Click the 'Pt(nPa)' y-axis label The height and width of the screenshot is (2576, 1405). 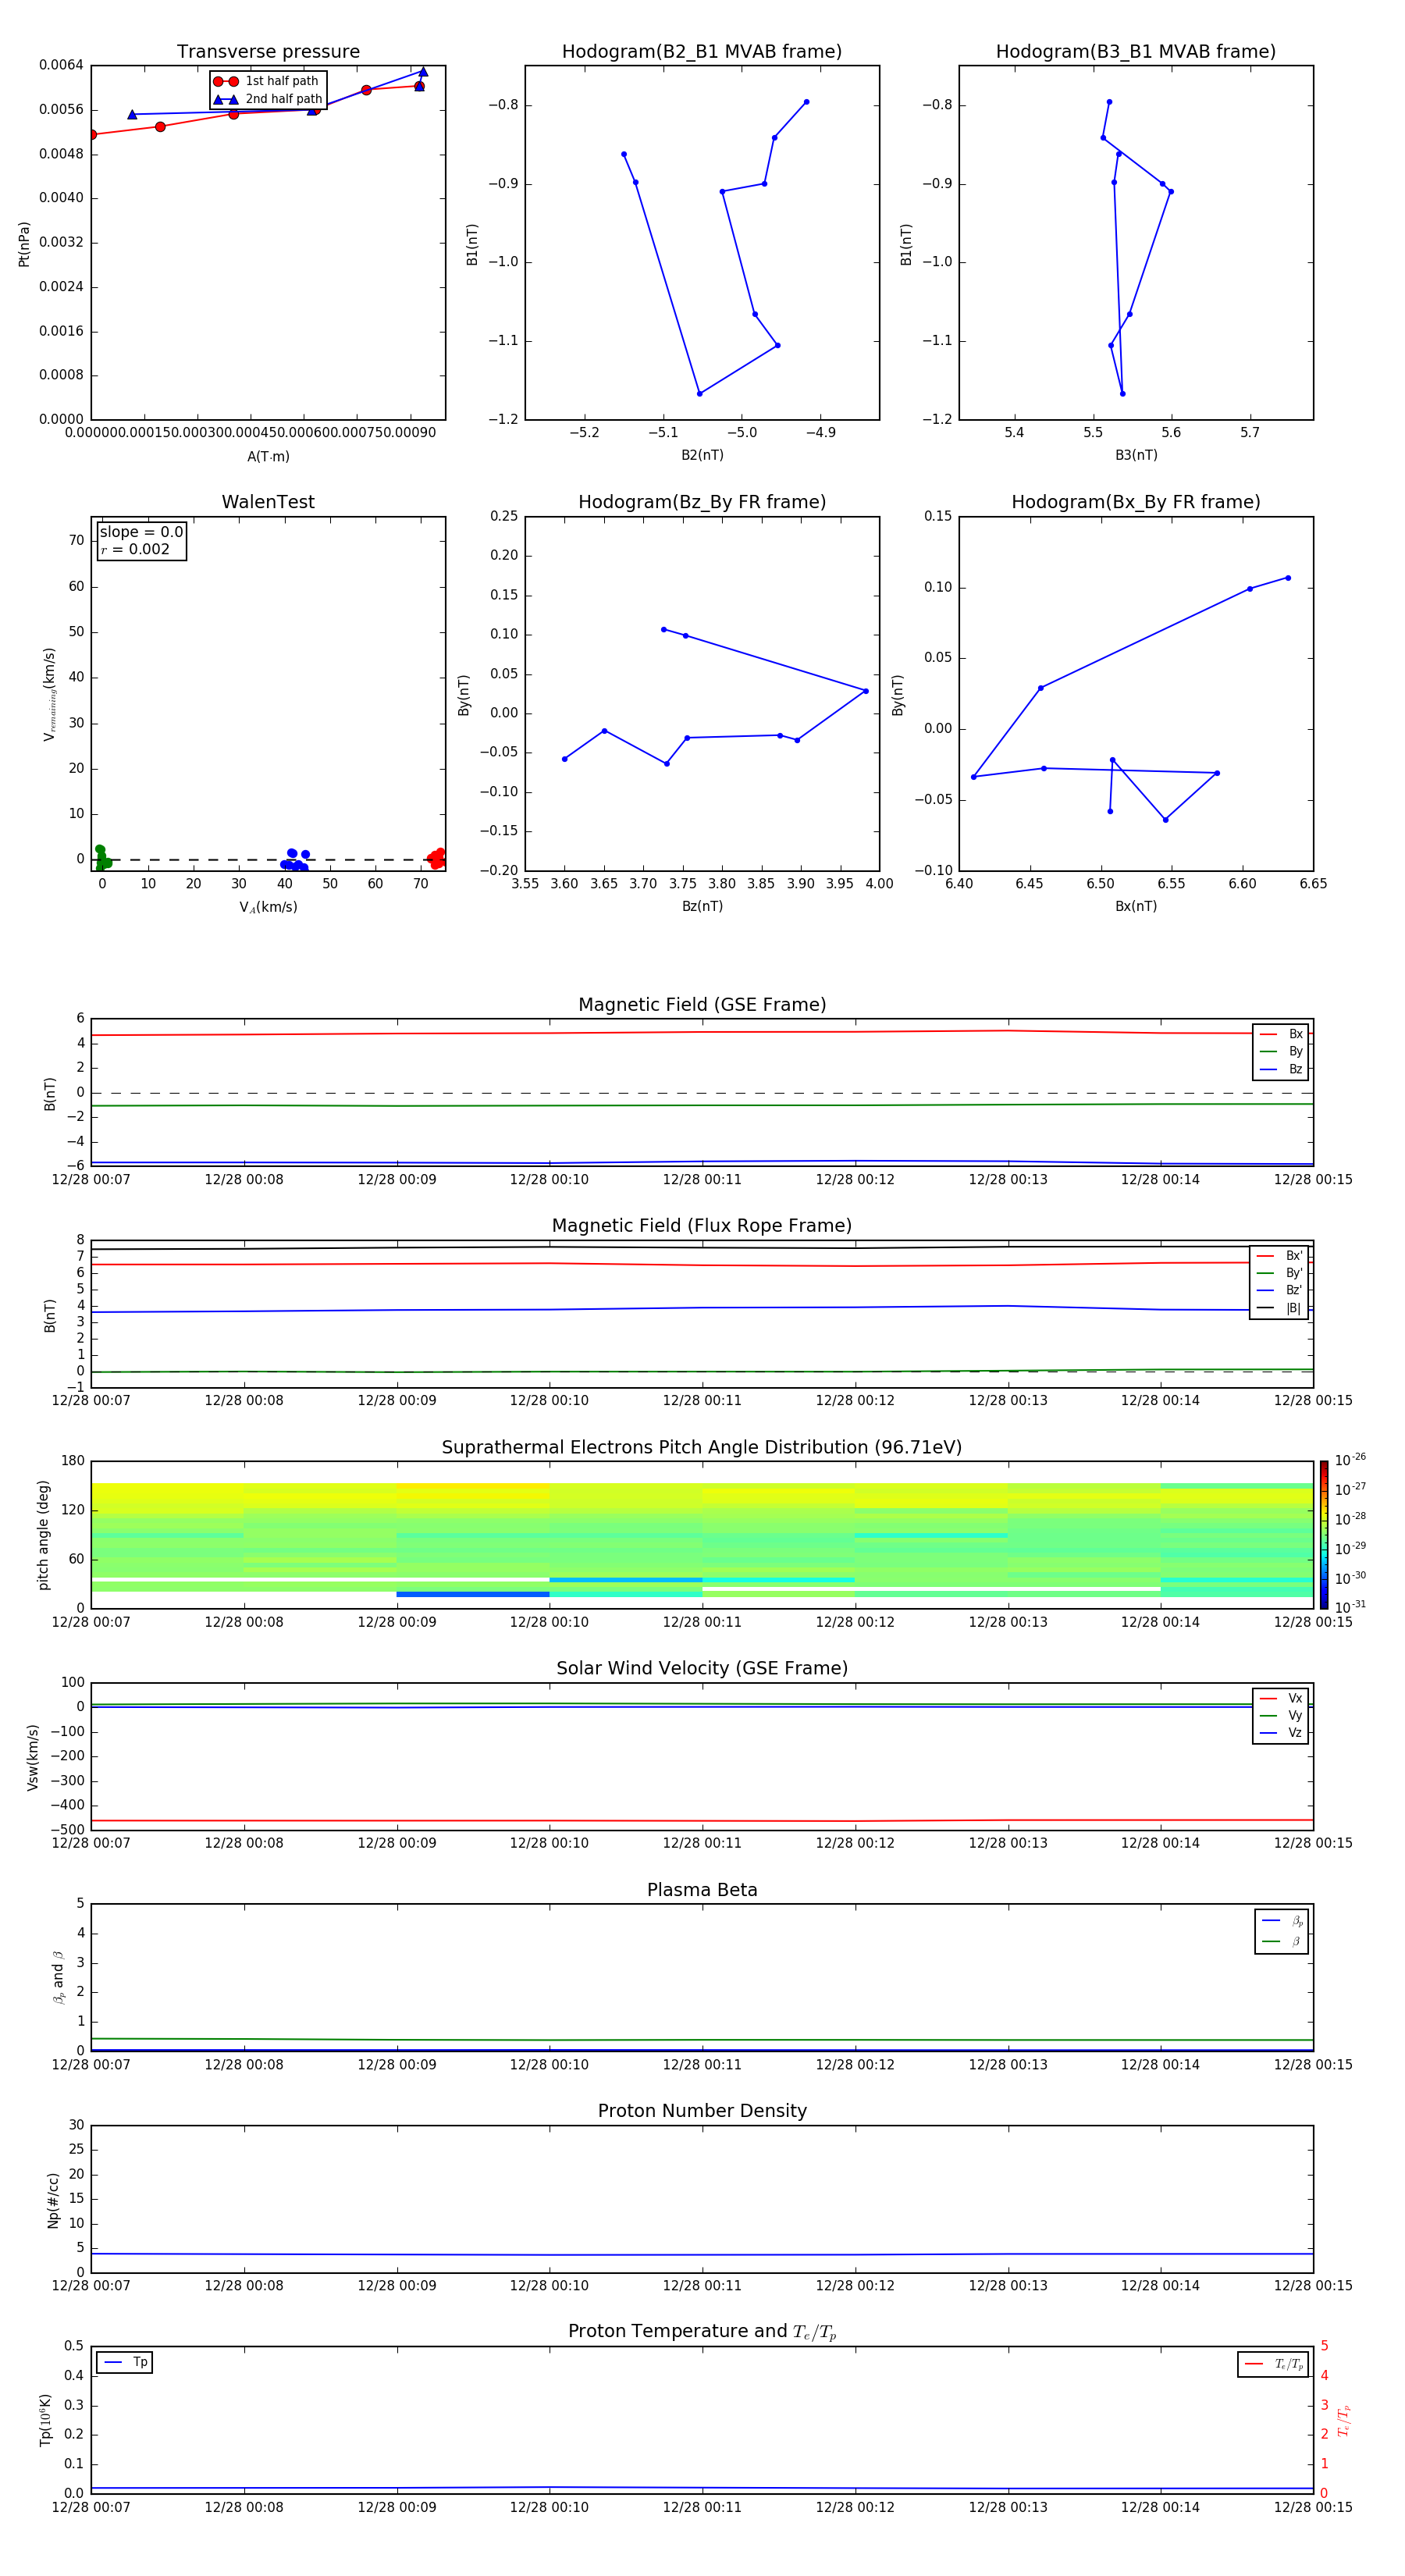point(24,244)
